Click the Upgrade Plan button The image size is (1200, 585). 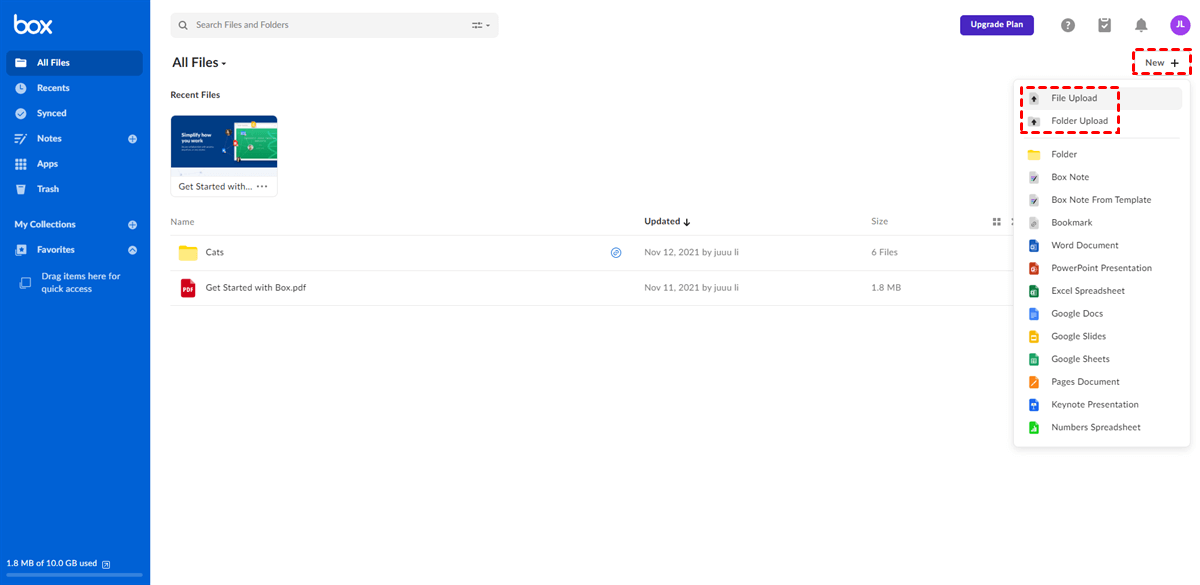tap(997, 25)
